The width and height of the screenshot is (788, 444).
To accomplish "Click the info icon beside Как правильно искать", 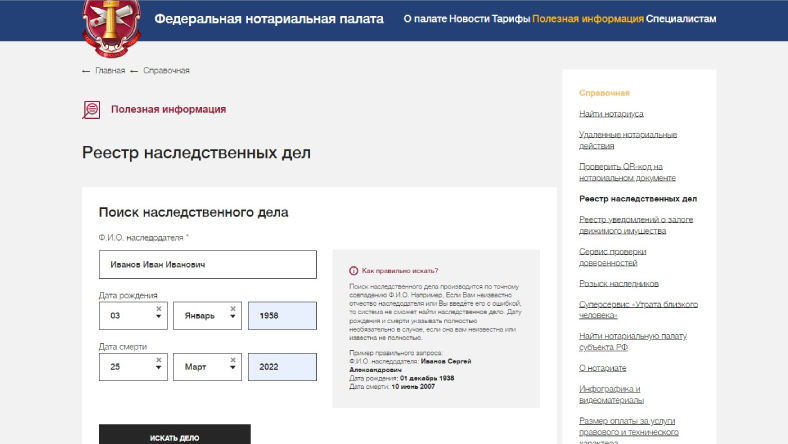I will tap(353, 271).
